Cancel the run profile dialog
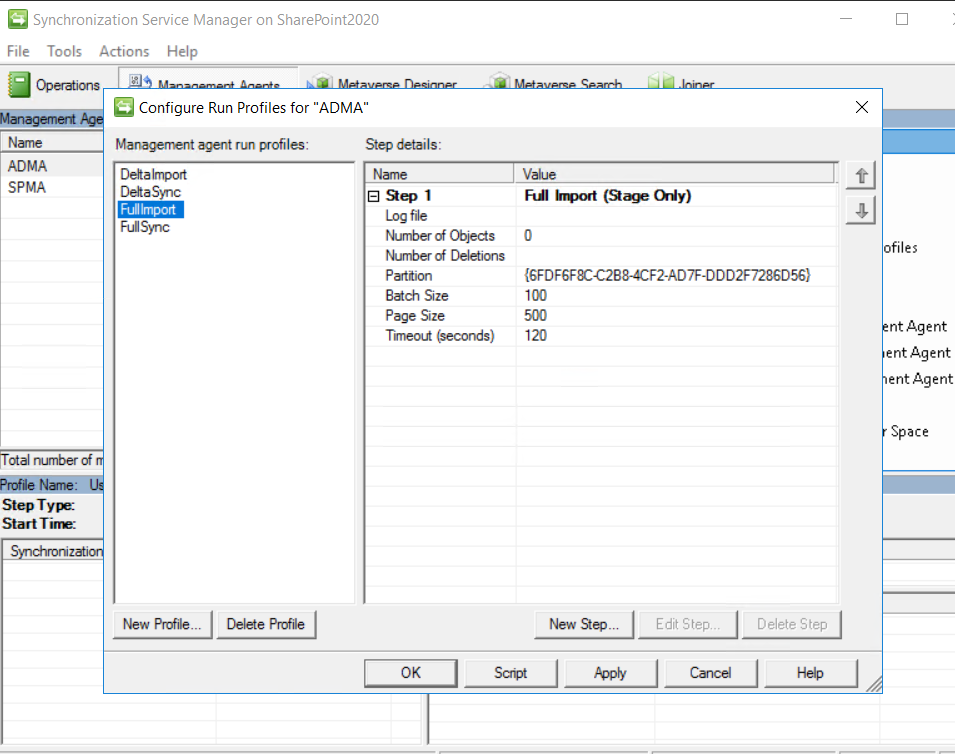955x754 pixels. click(x=710, y=673)
